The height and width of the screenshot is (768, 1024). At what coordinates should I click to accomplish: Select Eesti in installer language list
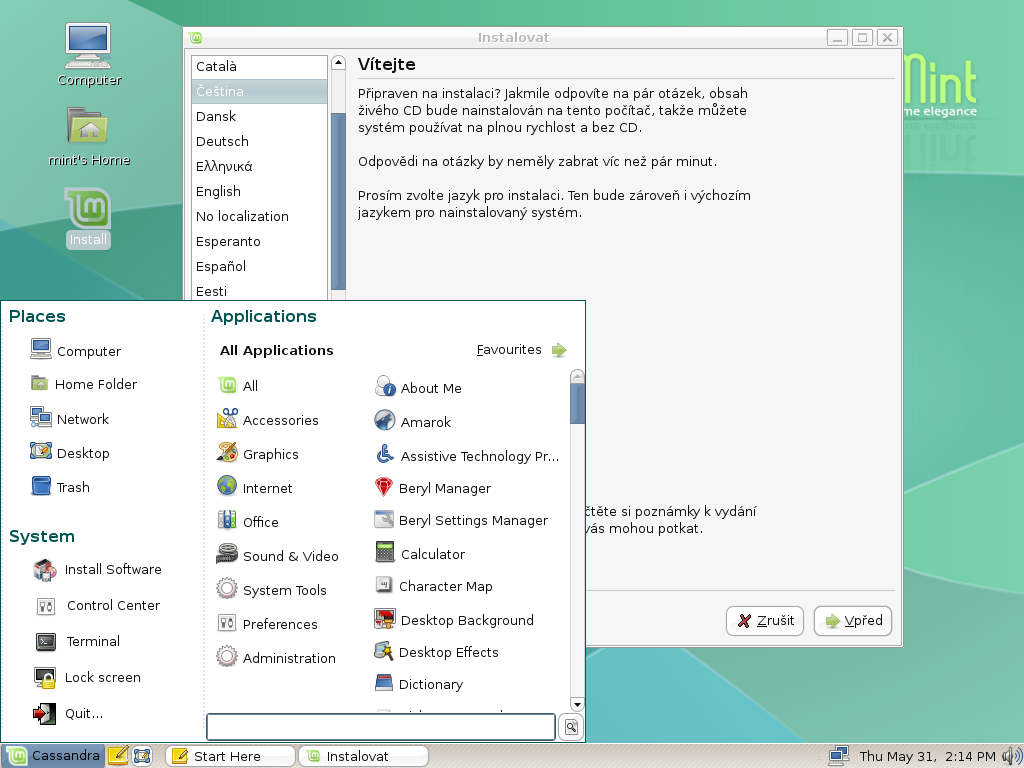coord(259,291)
